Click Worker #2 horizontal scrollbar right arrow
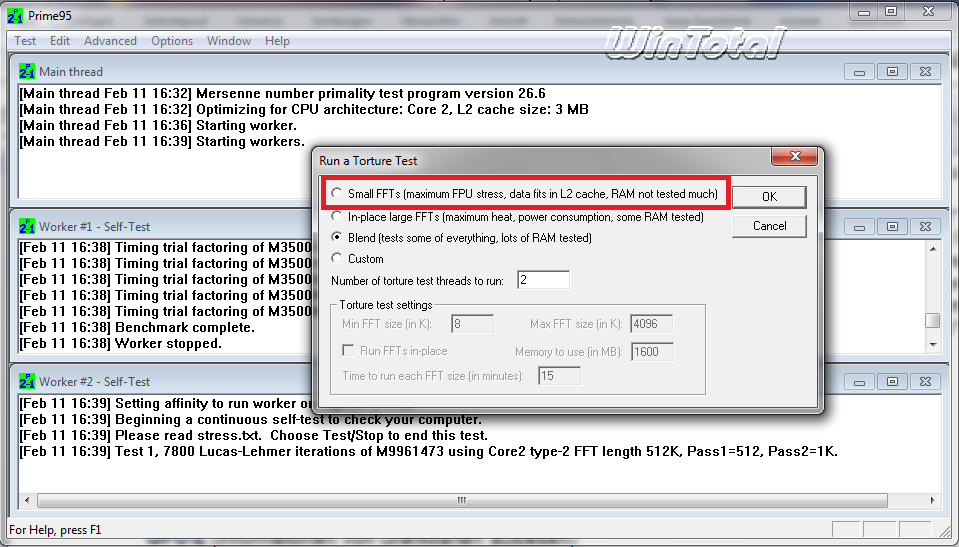Screen dimensions: 959x547 933,500
